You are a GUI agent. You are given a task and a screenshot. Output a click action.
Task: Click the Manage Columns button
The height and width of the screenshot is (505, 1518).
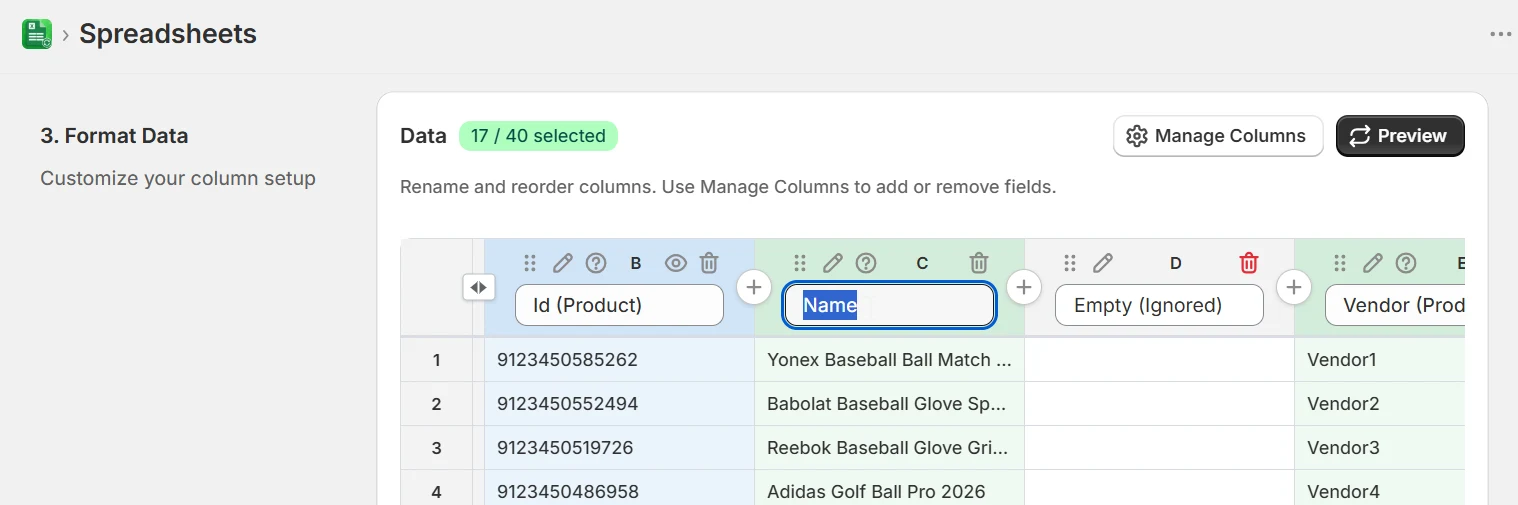(1218, 136)
